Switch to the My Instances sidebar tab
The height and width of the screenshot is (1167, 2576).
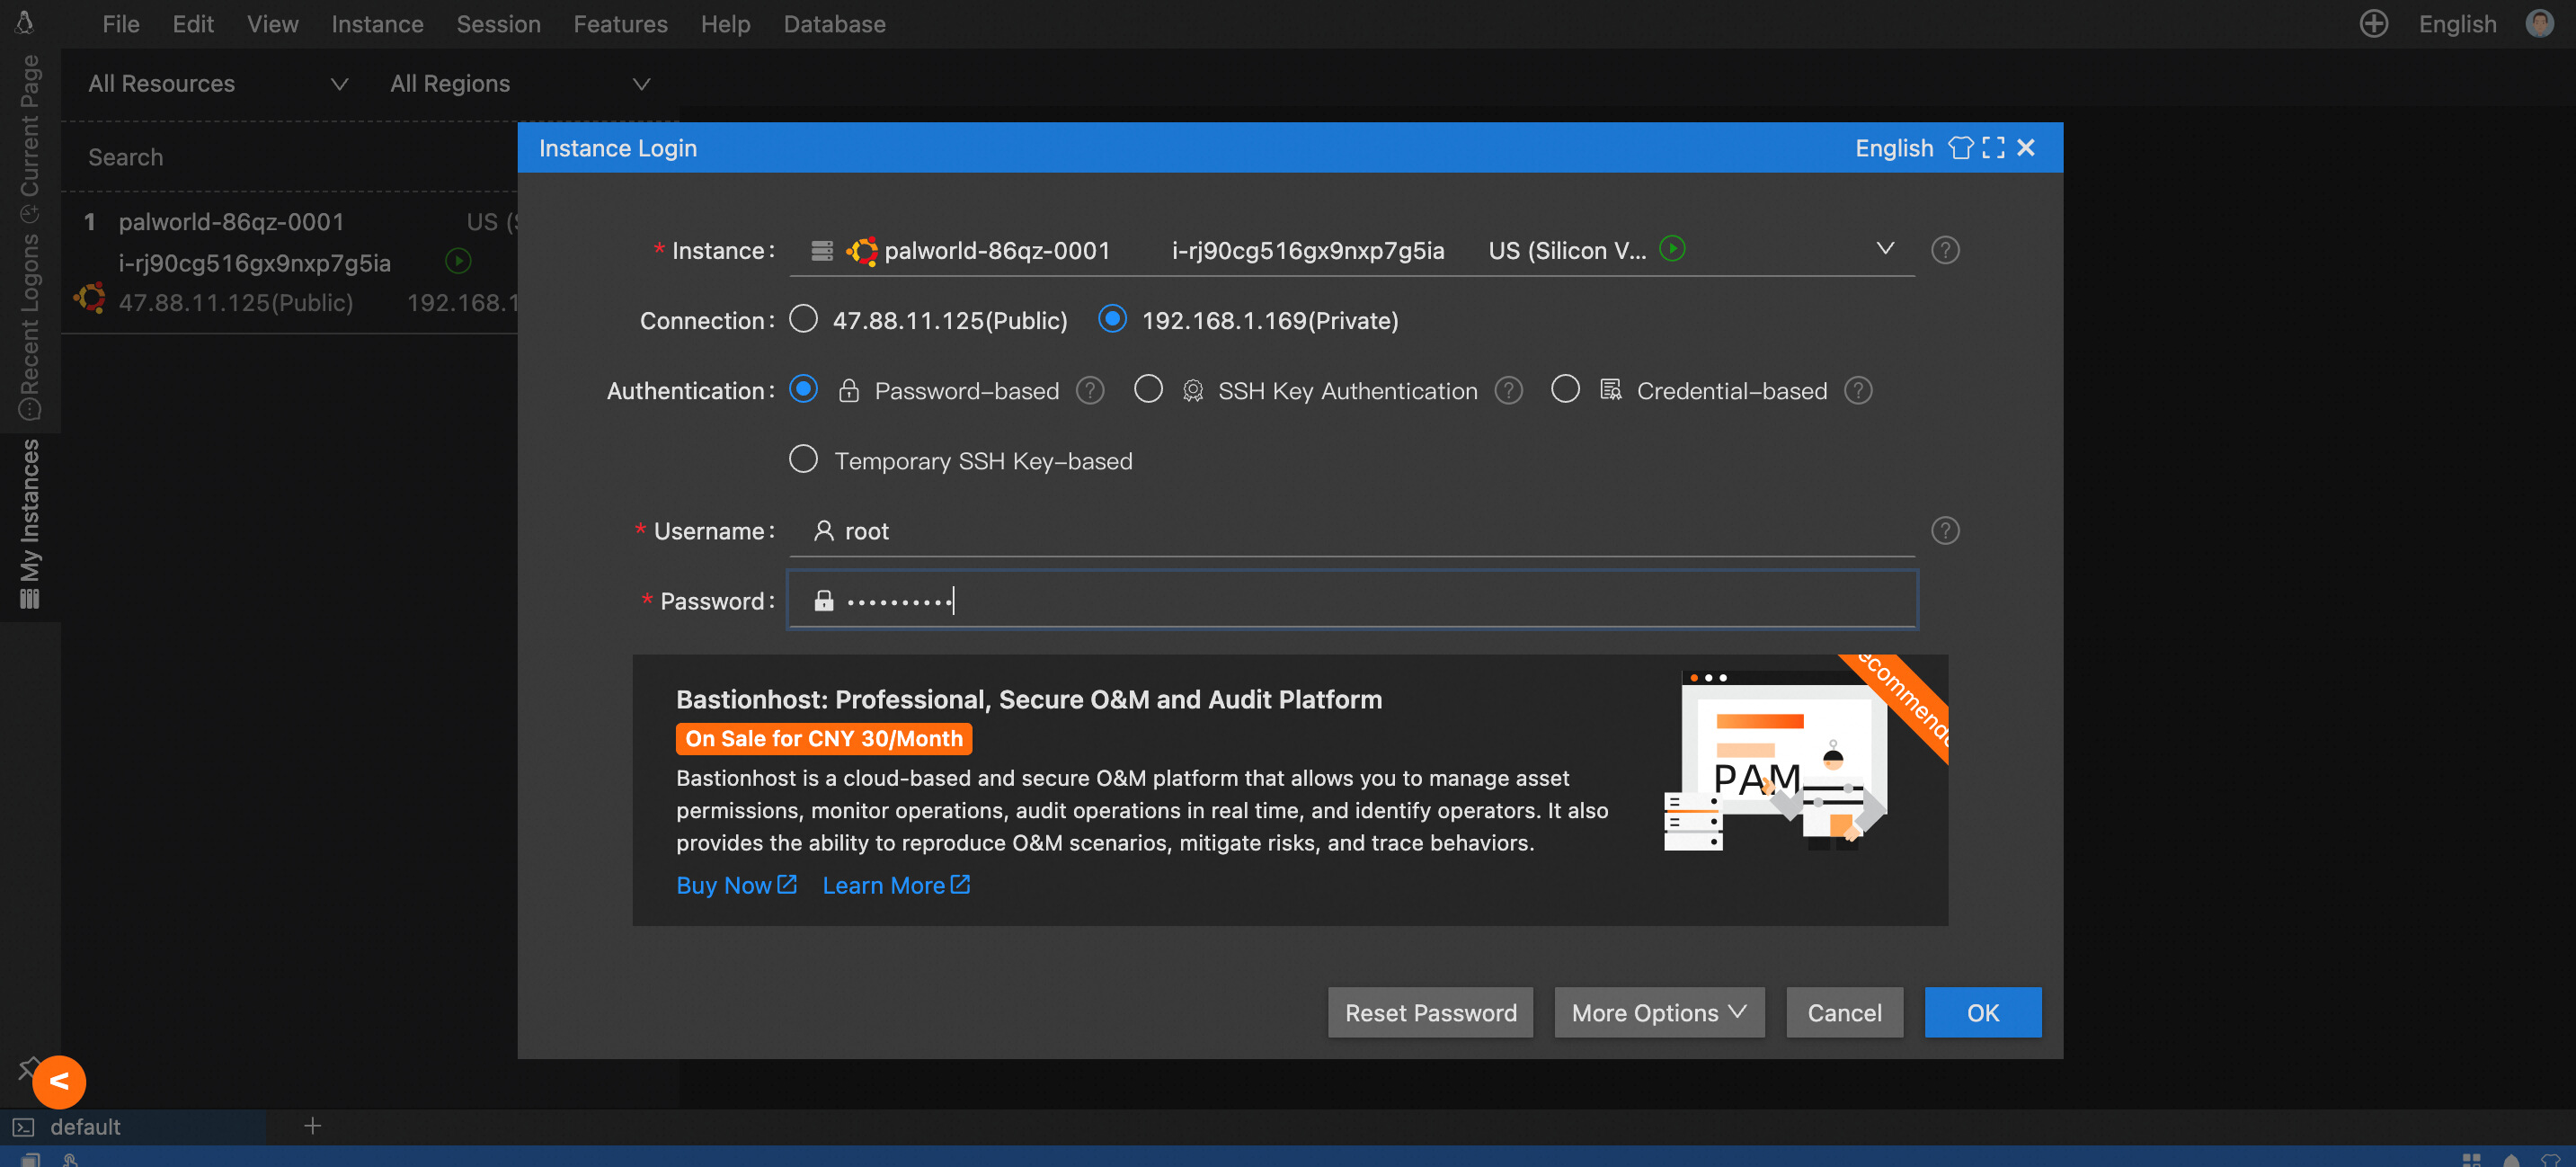(30, 525)
